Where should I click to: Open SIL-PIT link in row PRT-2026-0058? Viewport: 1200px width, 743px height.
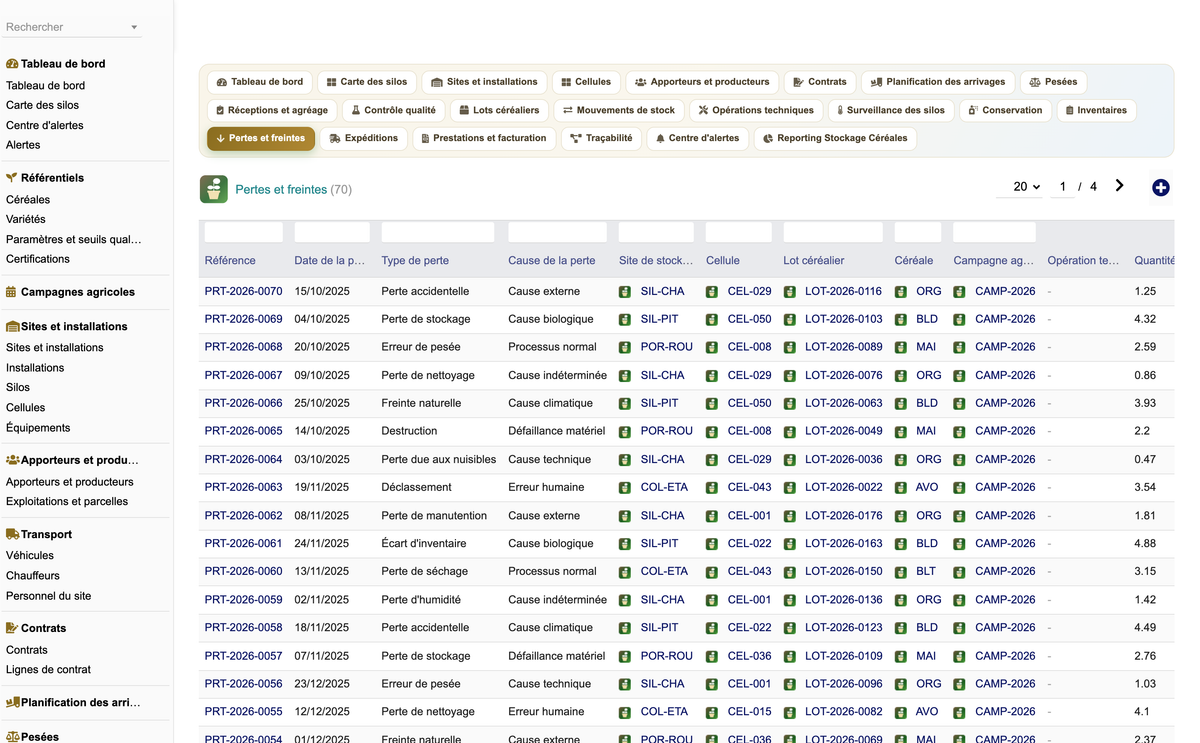[659, 628]
